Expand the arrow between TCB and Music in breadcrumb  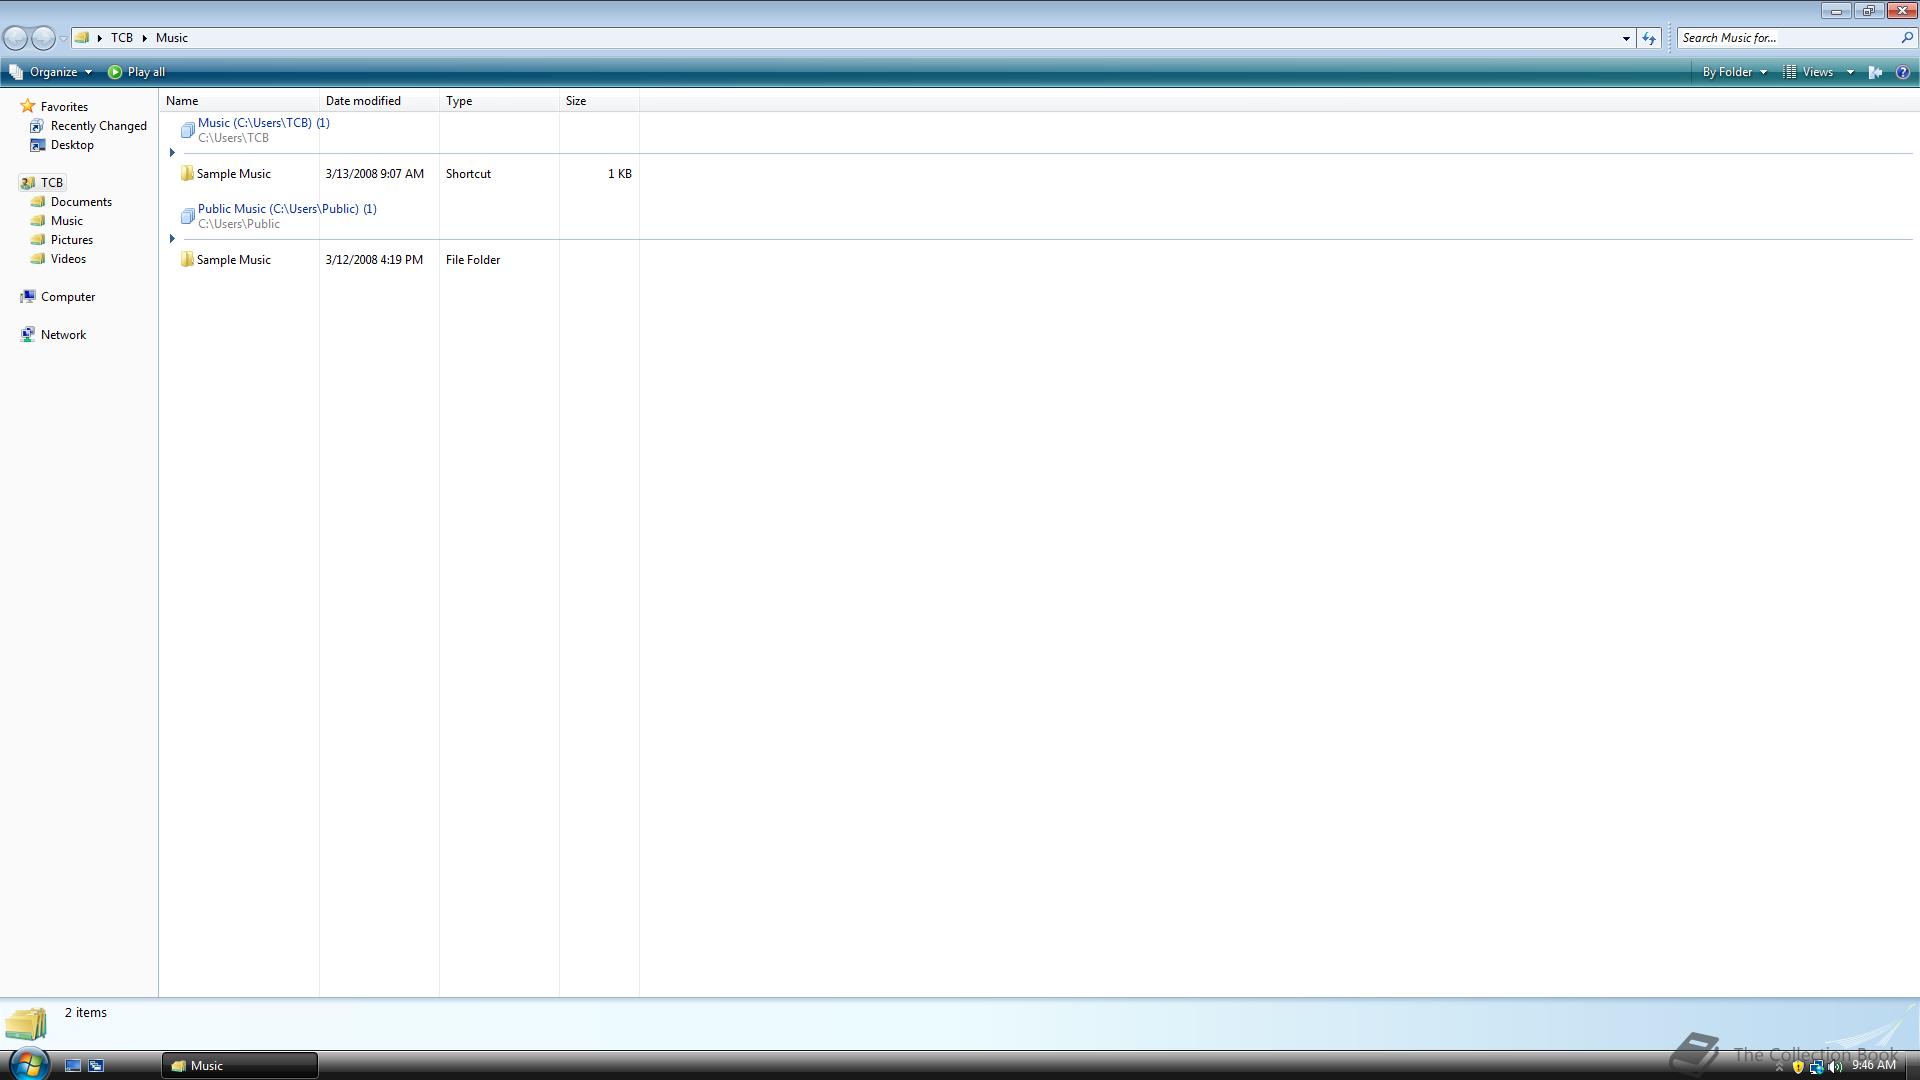[x=145, y=38]
